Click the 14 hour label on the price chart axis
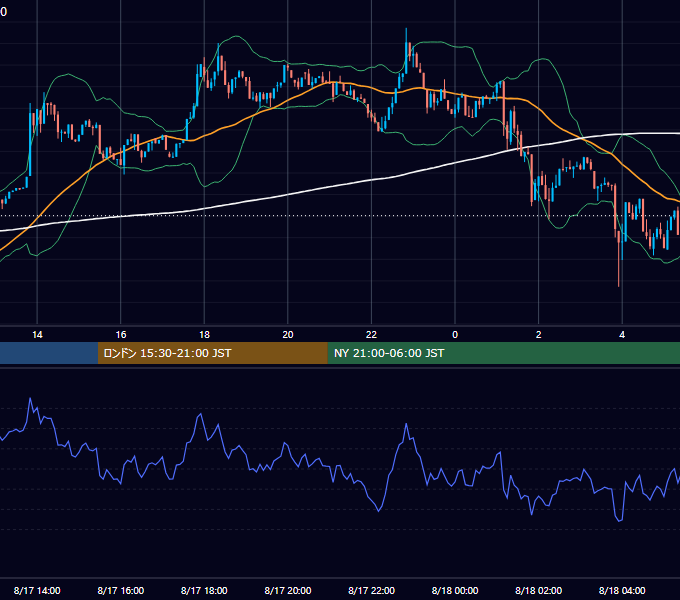This screenshot has width=680, height=600. pos(37,335)
